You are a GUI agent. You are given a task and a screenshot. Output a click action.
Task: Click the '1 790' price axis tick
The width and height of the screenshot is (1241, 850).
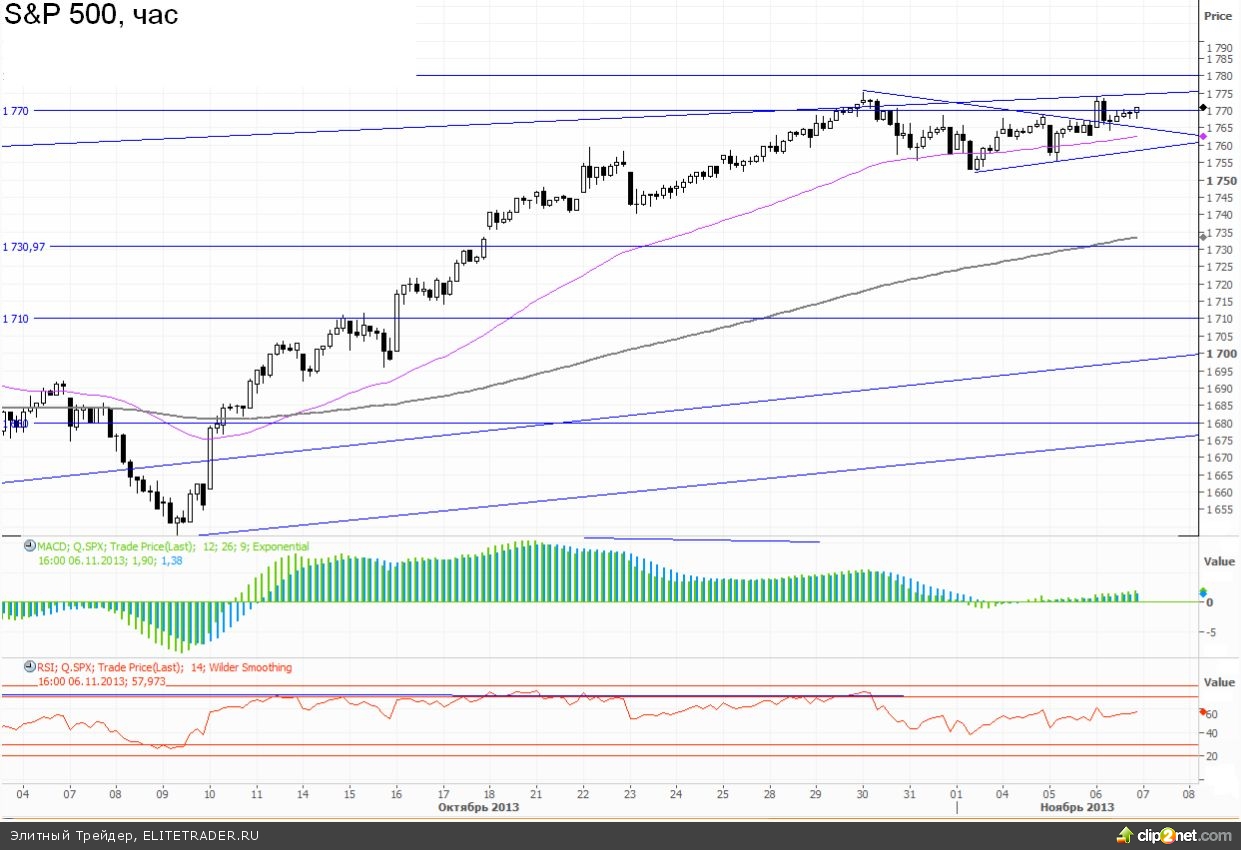(1218, 47)
